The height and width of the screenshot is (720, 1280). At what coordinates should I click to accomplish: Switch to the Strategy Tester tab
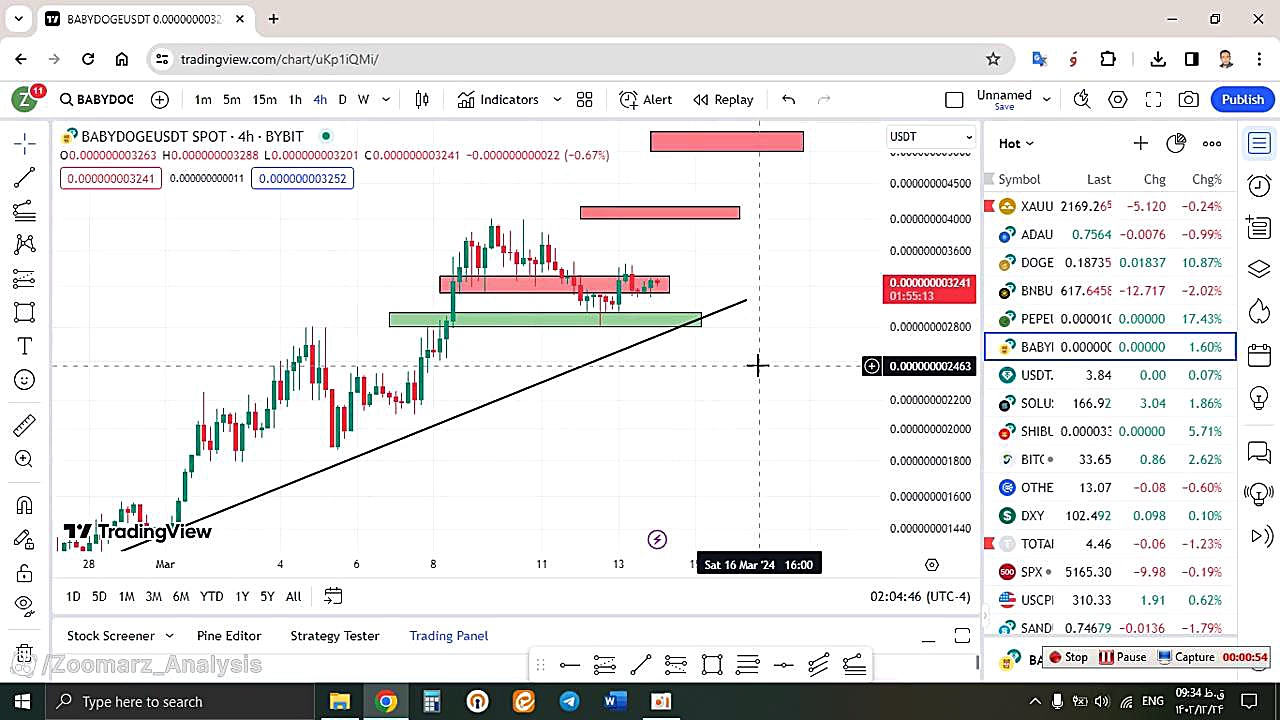(x=335, y=636)
